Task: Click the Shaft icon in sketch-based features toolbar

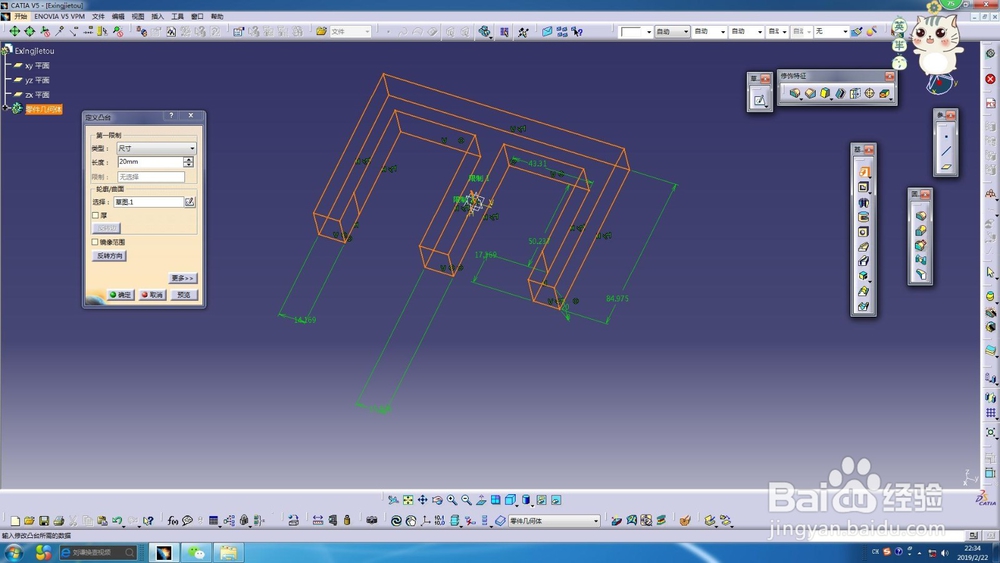Action: (x=864, y=202)
